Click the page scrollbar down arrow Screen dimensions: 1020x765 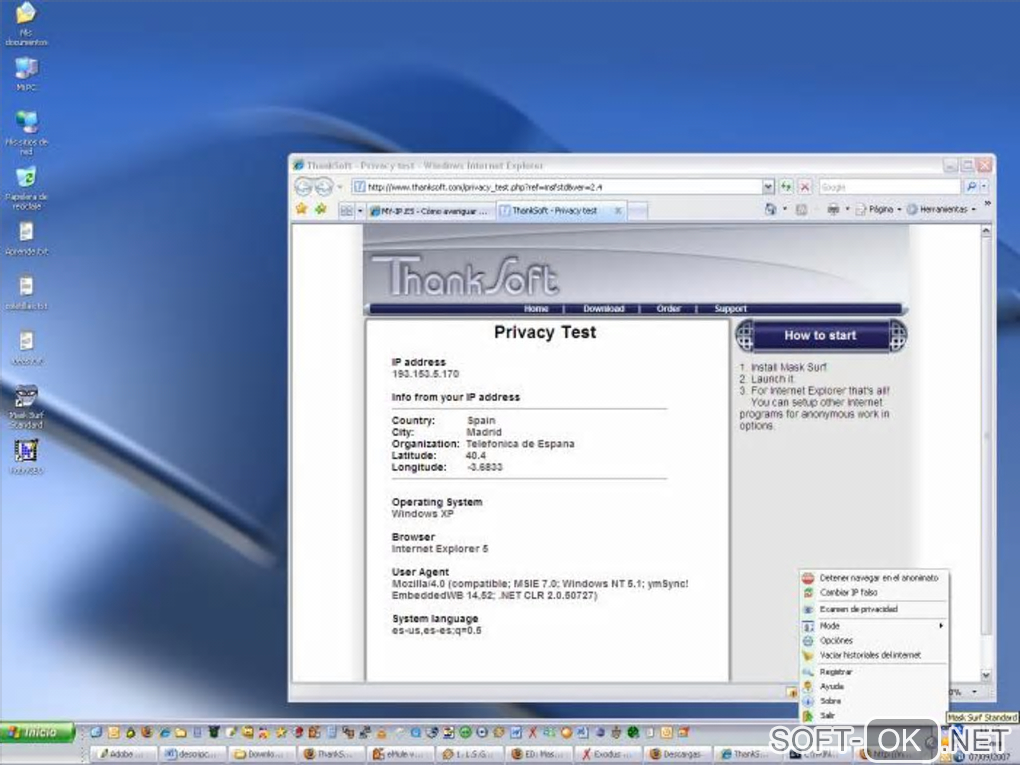[x=986, y=675]
